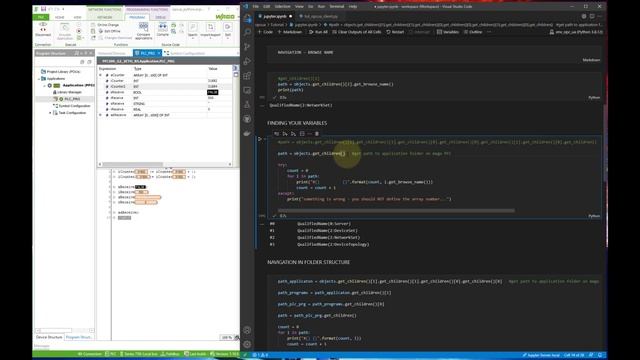Open notebook settings gear at editor top right

[584, 16]
